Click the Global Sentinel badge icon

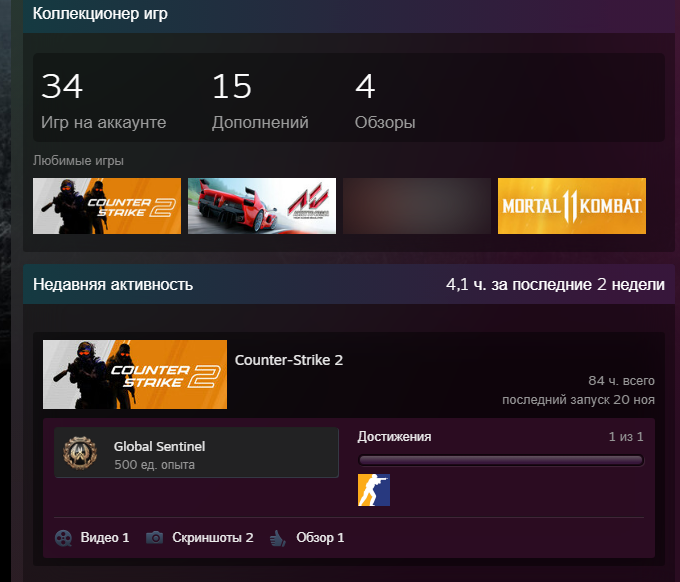pyautogui.click(x=79, y=454)
